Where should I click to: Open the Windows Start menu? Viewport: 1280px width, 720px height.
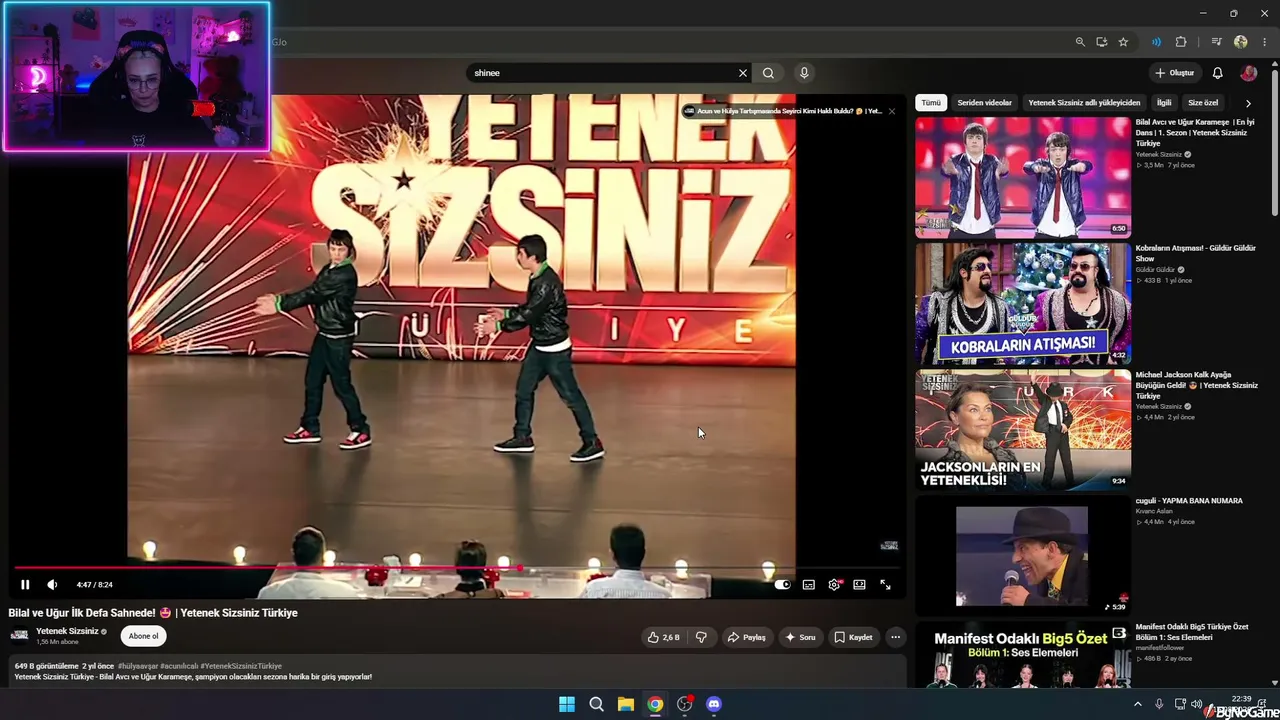[567, 704]
